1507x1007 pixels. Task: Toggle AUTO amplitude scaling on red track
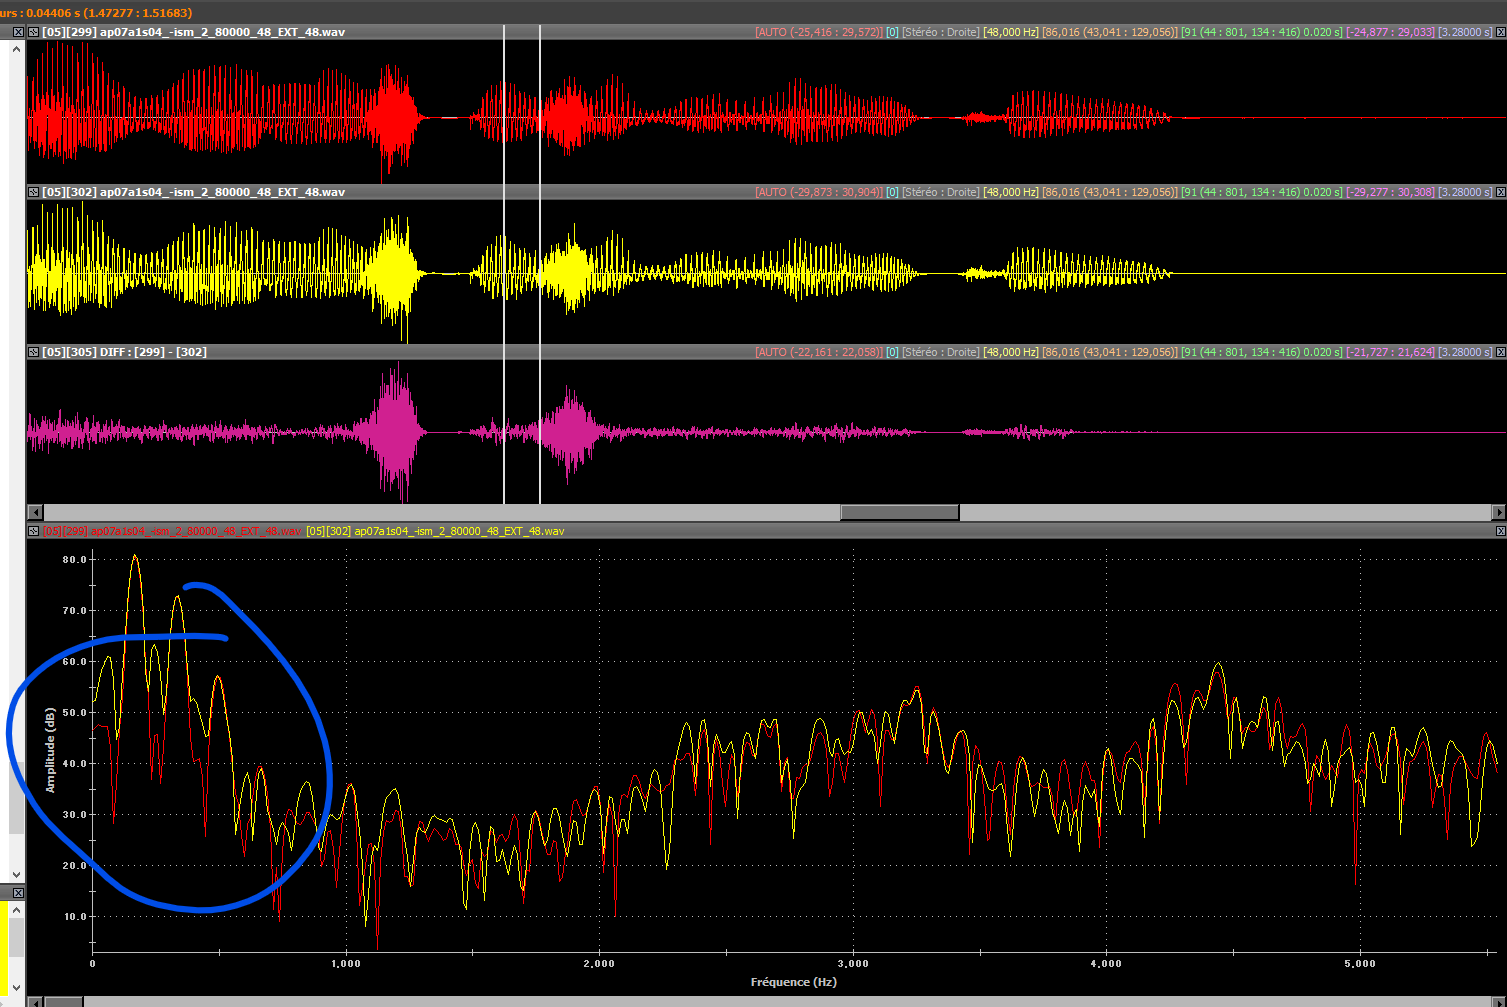click(x=819, y=32)
